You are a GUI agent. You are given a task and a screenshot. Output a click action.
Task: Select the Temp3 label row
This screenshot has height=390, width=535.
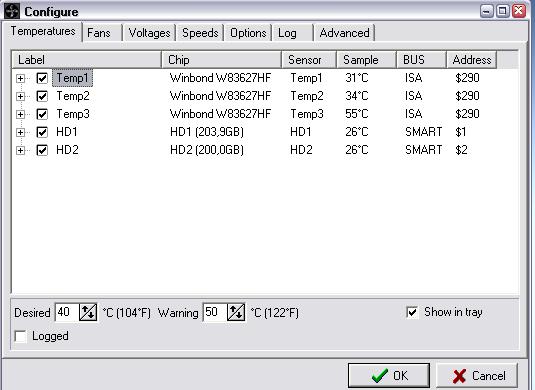point(73,114)
